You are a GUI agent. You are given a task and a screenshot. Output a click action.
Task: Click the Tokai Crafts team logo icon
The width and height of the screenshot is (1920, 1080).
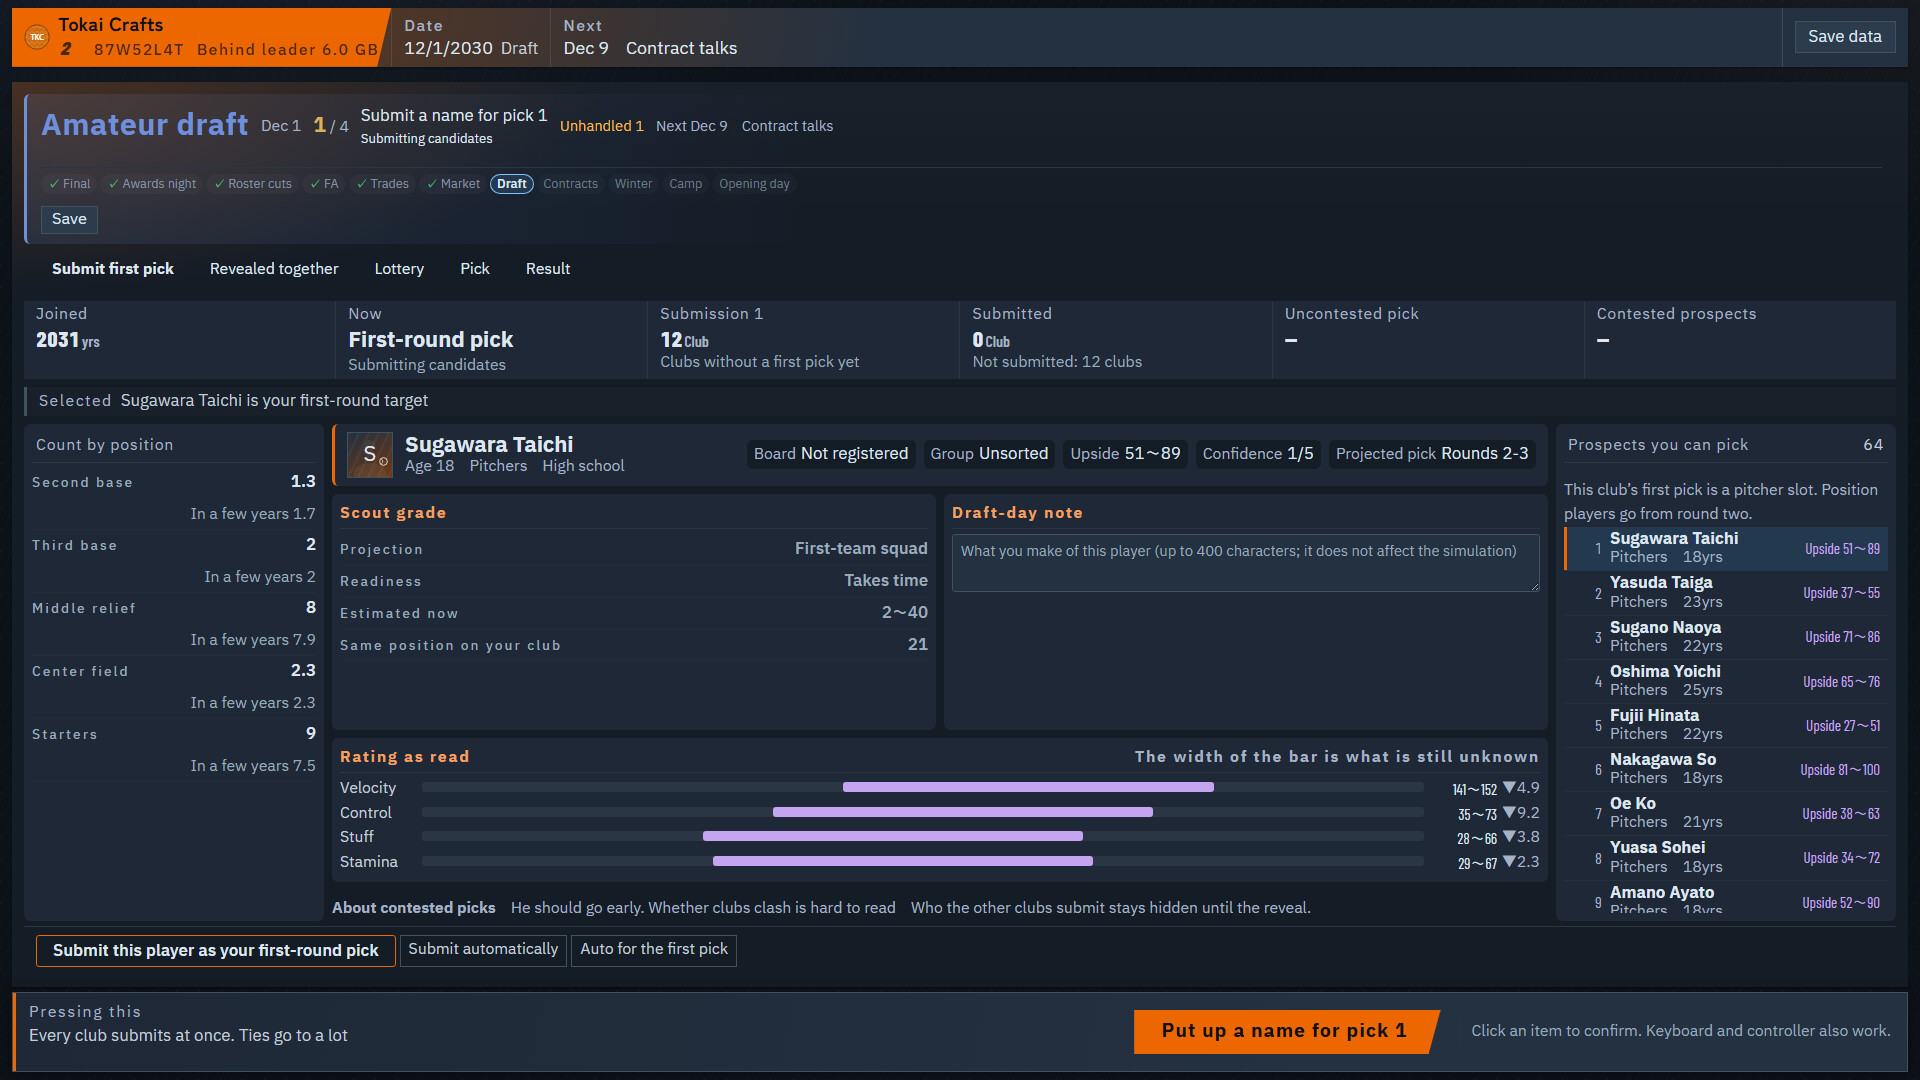(x=37, y=37)
